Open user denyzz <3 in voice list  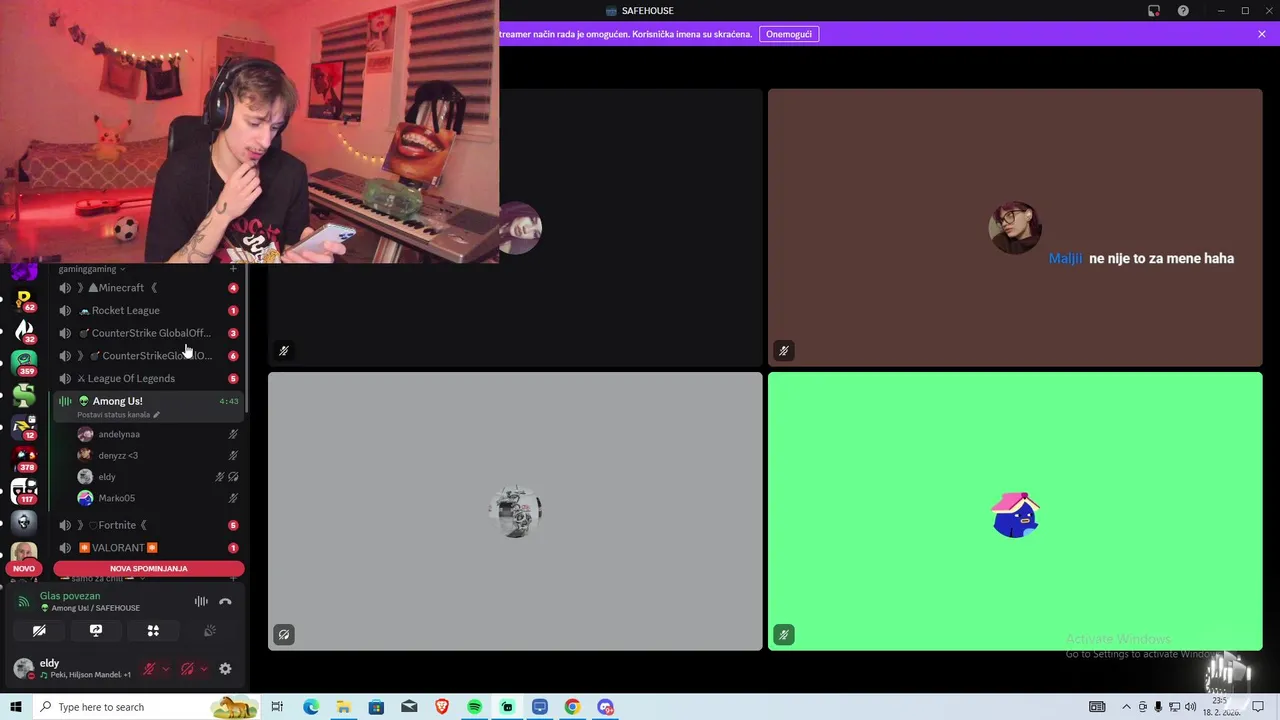tap(158, 455)
